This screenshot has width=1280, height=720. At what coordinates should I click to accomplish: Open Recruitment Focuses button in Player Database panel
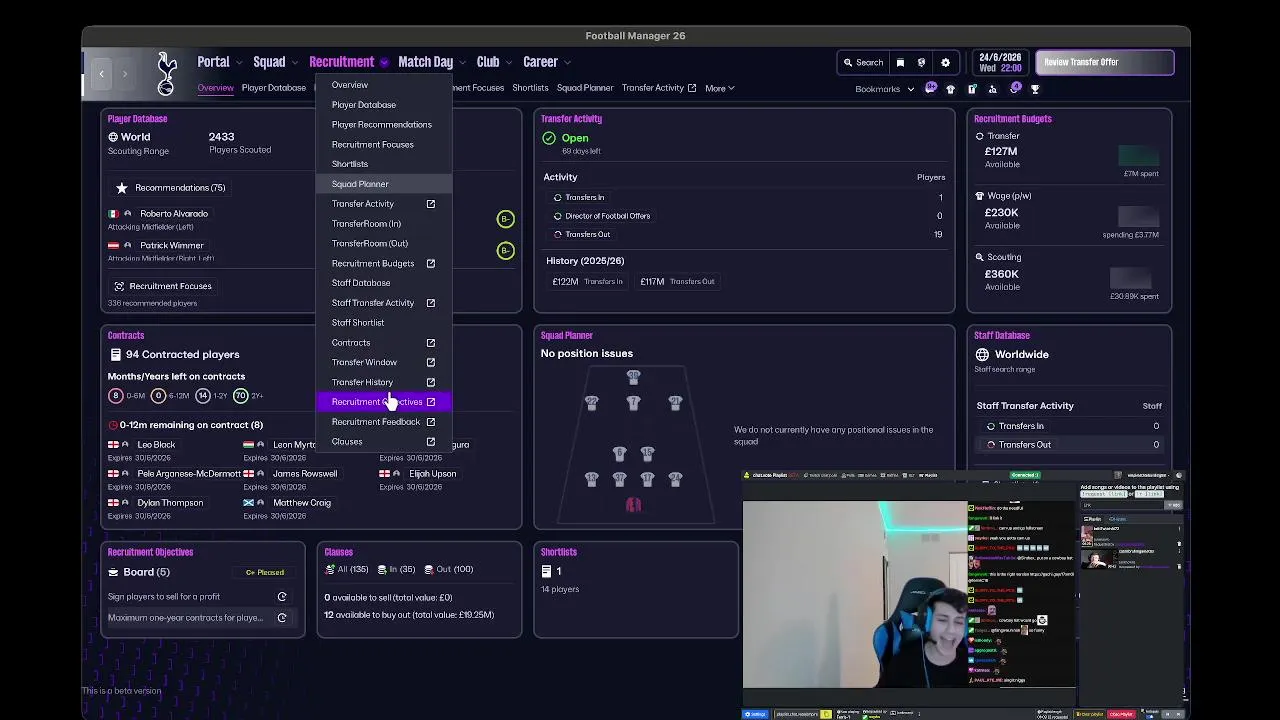[x=163, y=286]
